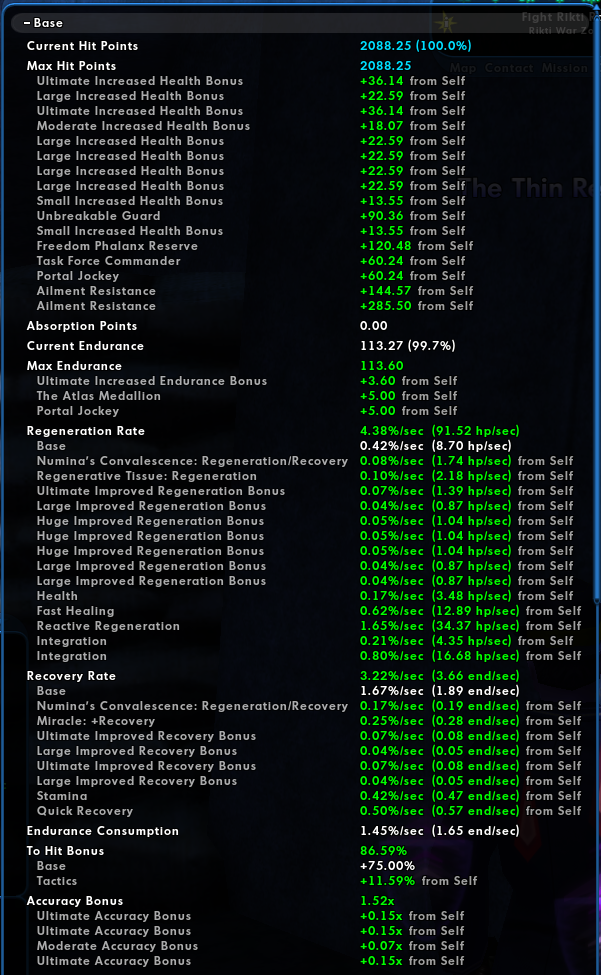The width and height of the screenshot is (601, 975).
Task: Collapse the Base attributes section
Action: pos(27,23)
